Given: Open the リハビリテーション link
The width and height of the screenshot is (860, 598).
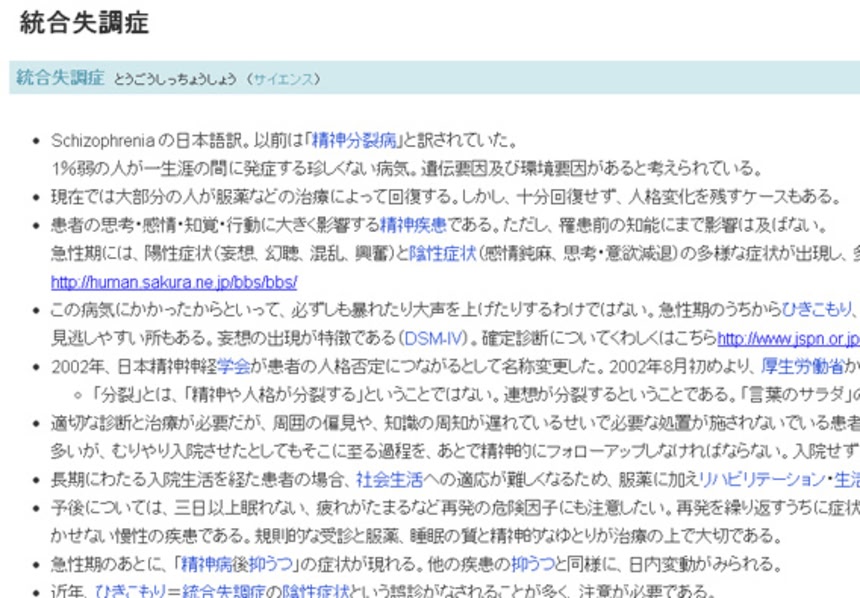Looking at the screenshot, I should (x=760, y=480).
